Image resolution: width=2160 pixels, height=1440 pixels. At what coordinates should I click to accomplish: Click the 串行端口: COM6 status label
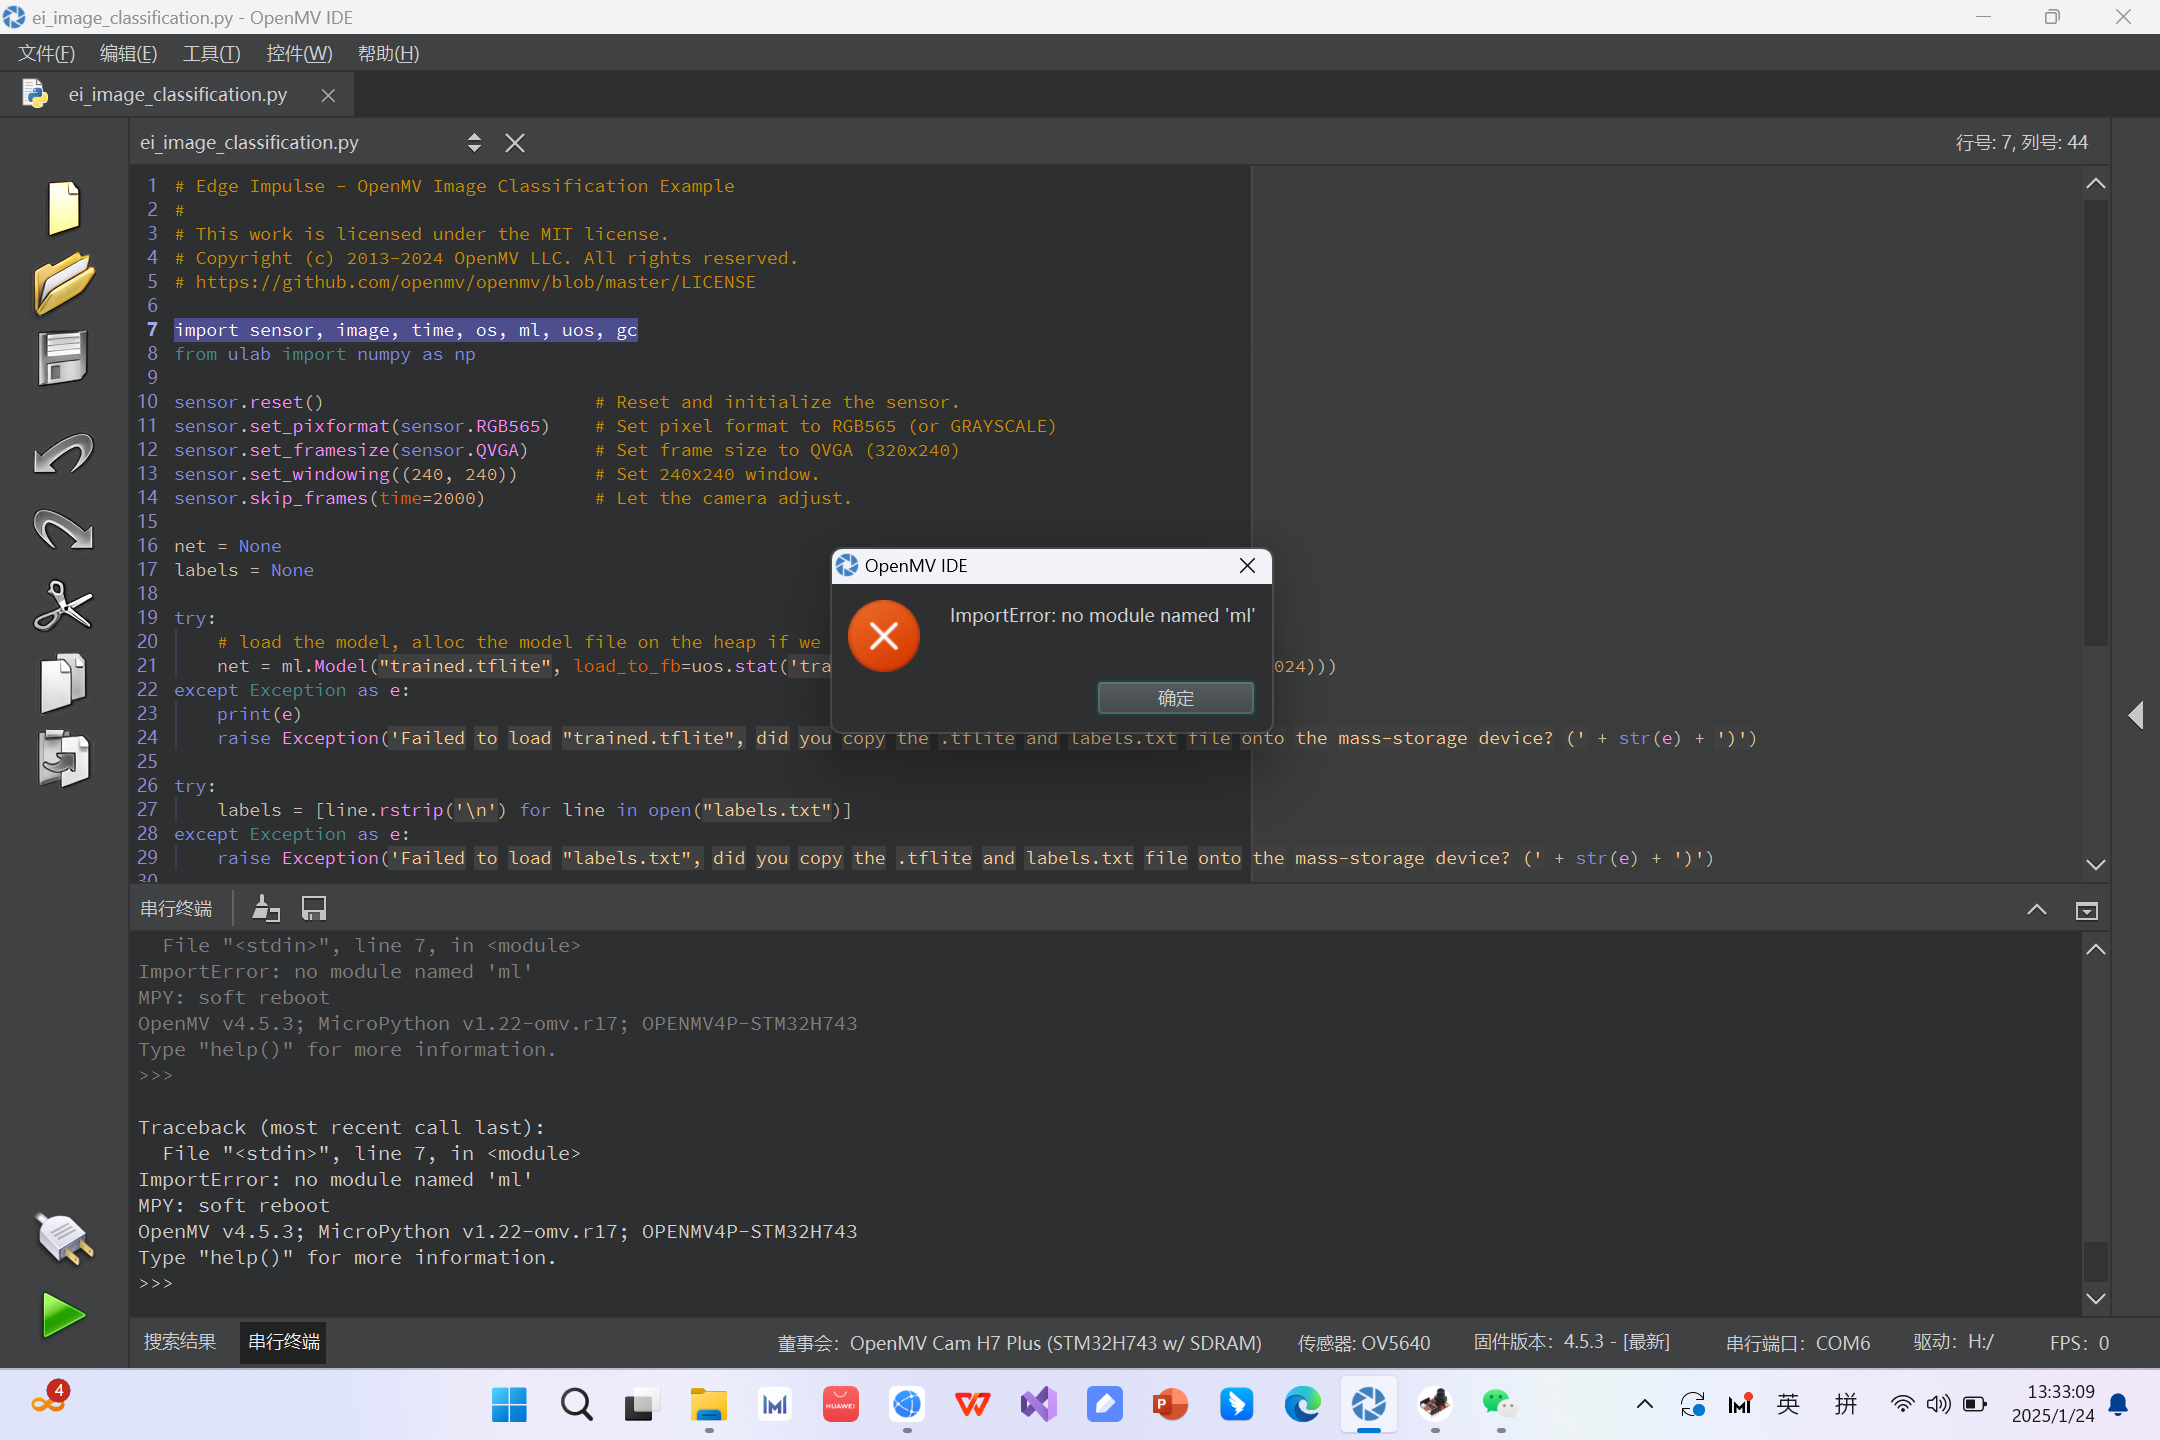1798,1343
